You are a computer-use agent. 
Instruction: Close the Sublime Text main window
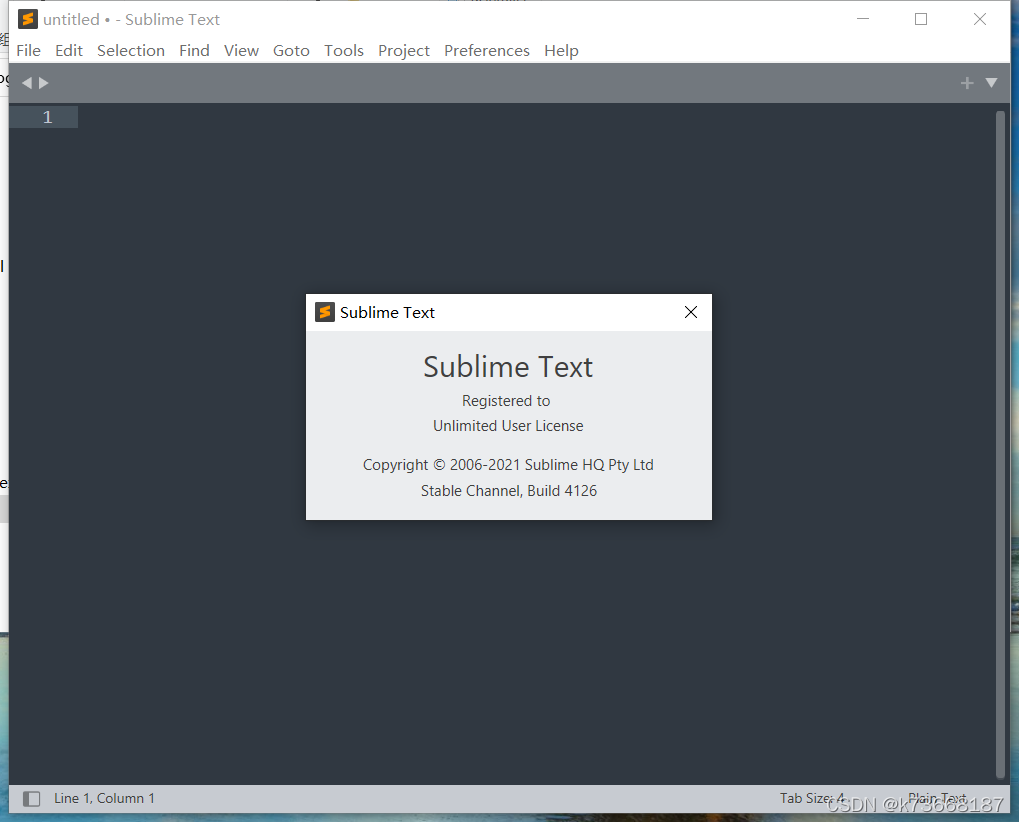pyautogui.click(x=979, y=19)
